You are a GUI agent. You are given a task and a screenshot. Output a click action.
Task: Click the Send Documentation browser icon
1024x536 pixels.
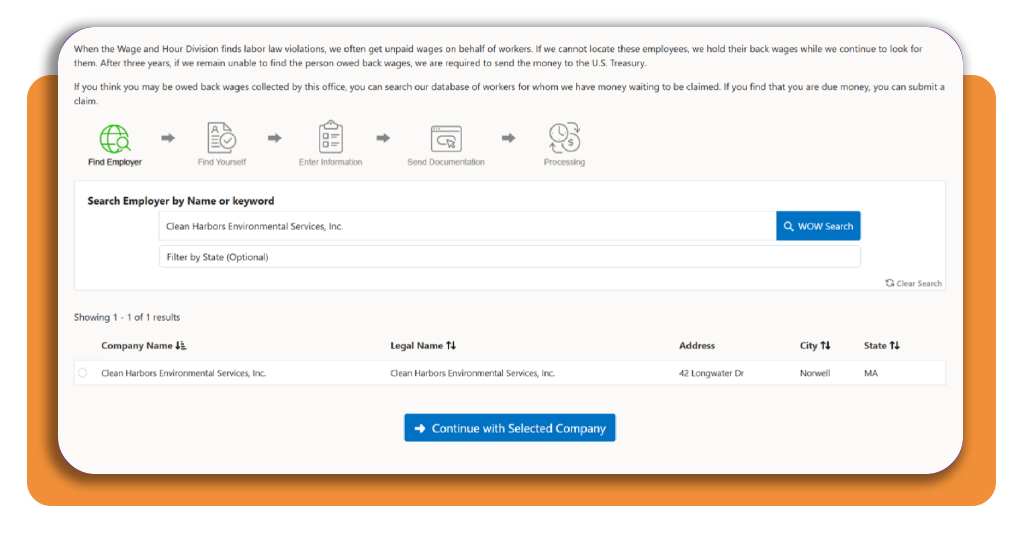pyautogui.click(x=446, y=139)
